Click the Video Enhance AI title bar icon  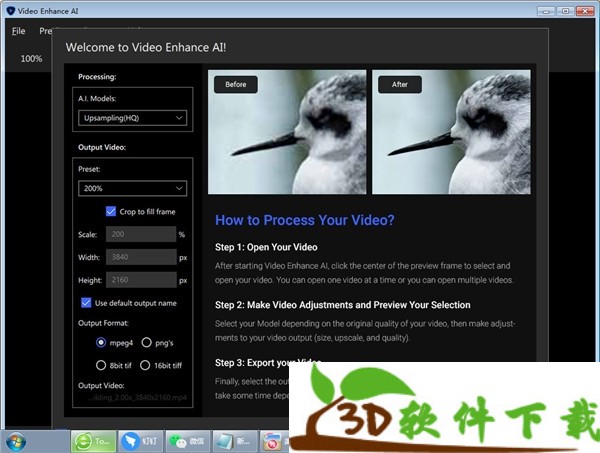point(11,11)
